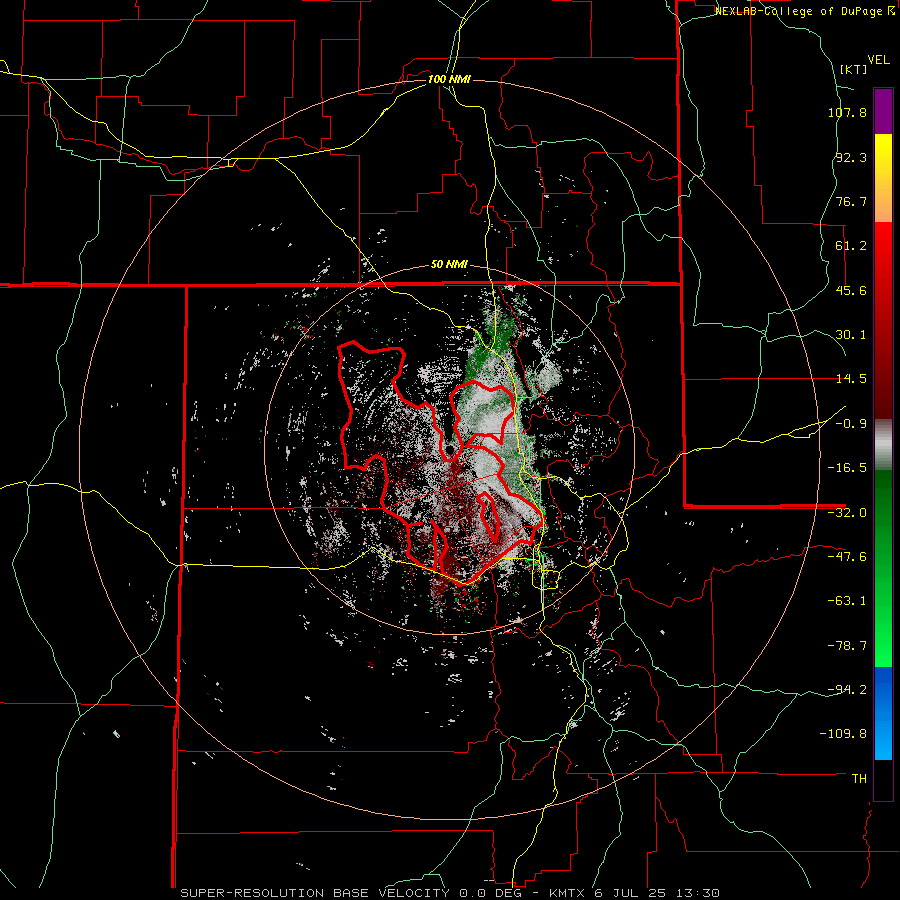Image resolution: width=900 pixels, height=900 pixels.
Task: Select the 92.3 legend value
Action: [851, 157]
